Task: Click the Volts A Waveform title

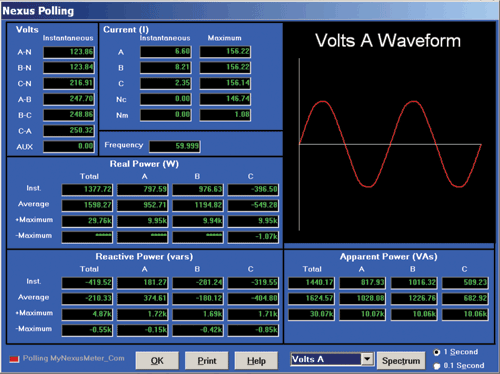Action: 388,41
